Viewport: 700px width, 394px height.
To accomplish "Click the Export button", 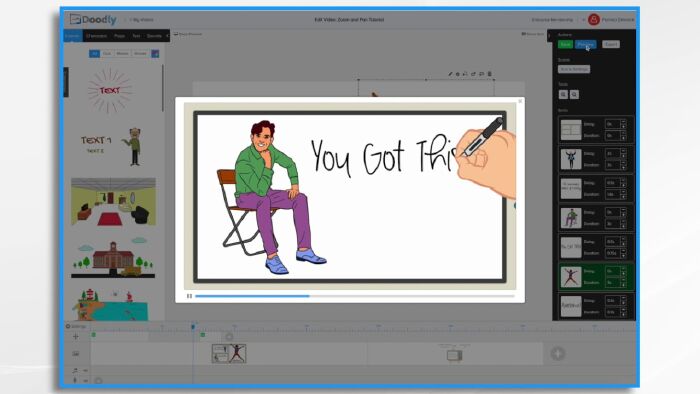I will [x=610, y=44].
